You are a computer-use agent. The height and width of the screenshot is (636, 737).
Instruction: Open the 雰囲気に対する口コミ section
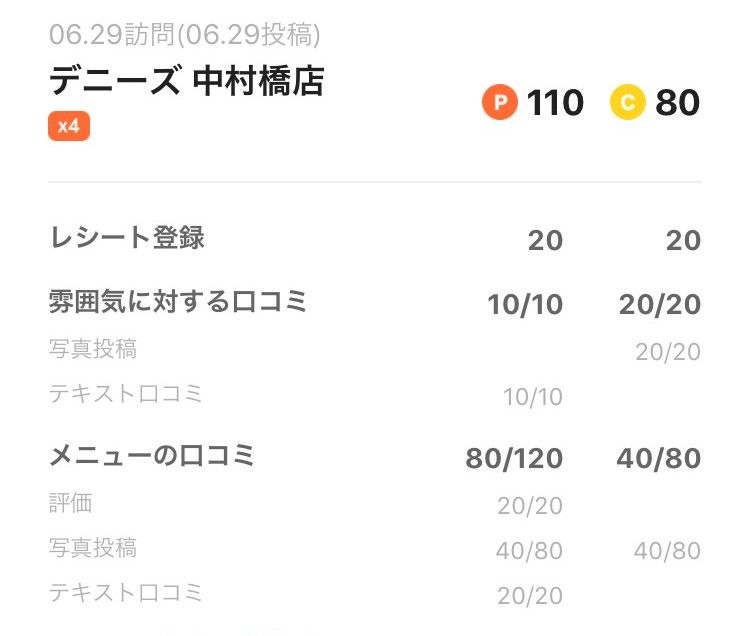[178, 301]
